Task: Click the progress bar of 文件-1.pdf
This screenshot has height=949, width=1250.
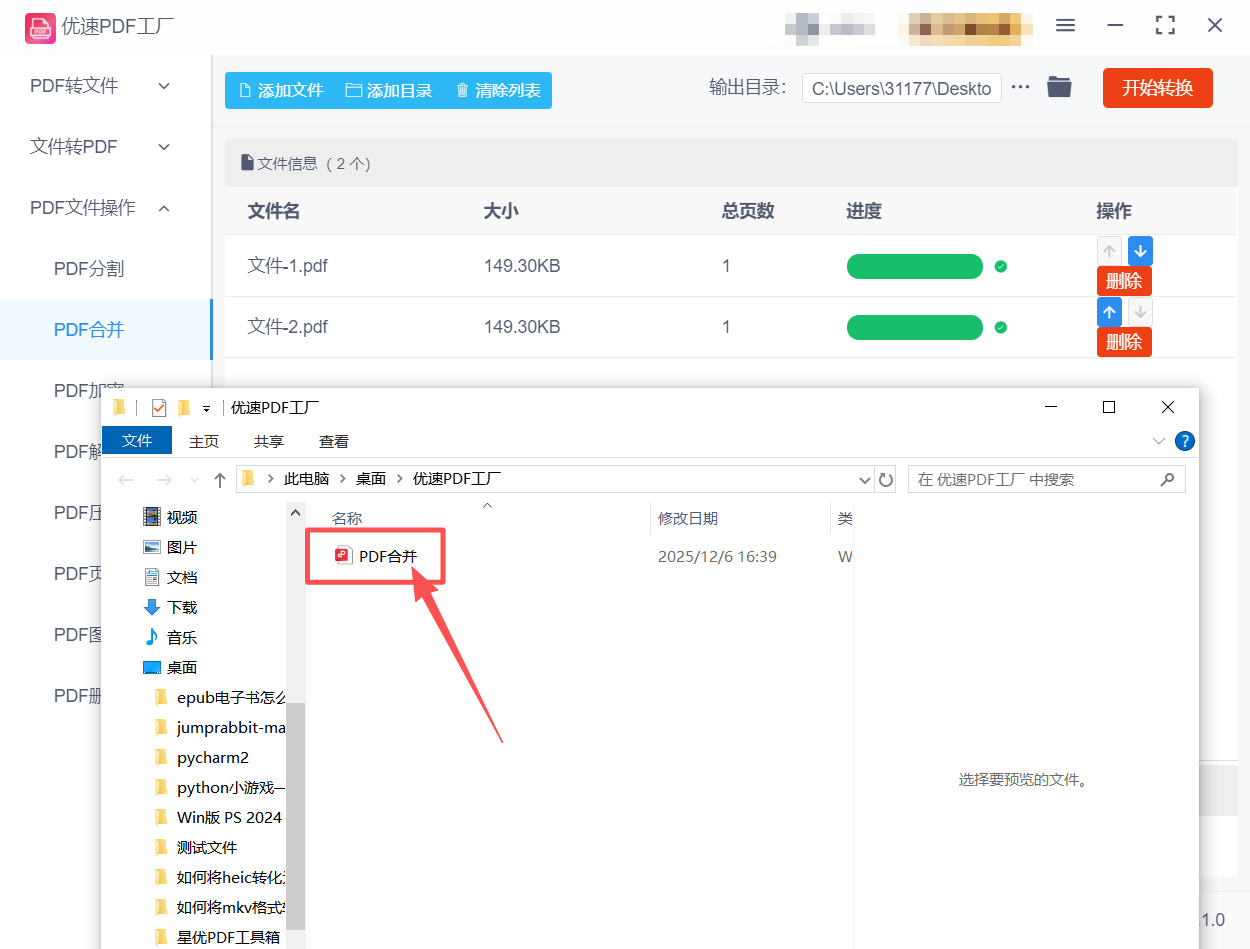Action: coord(914,266)
